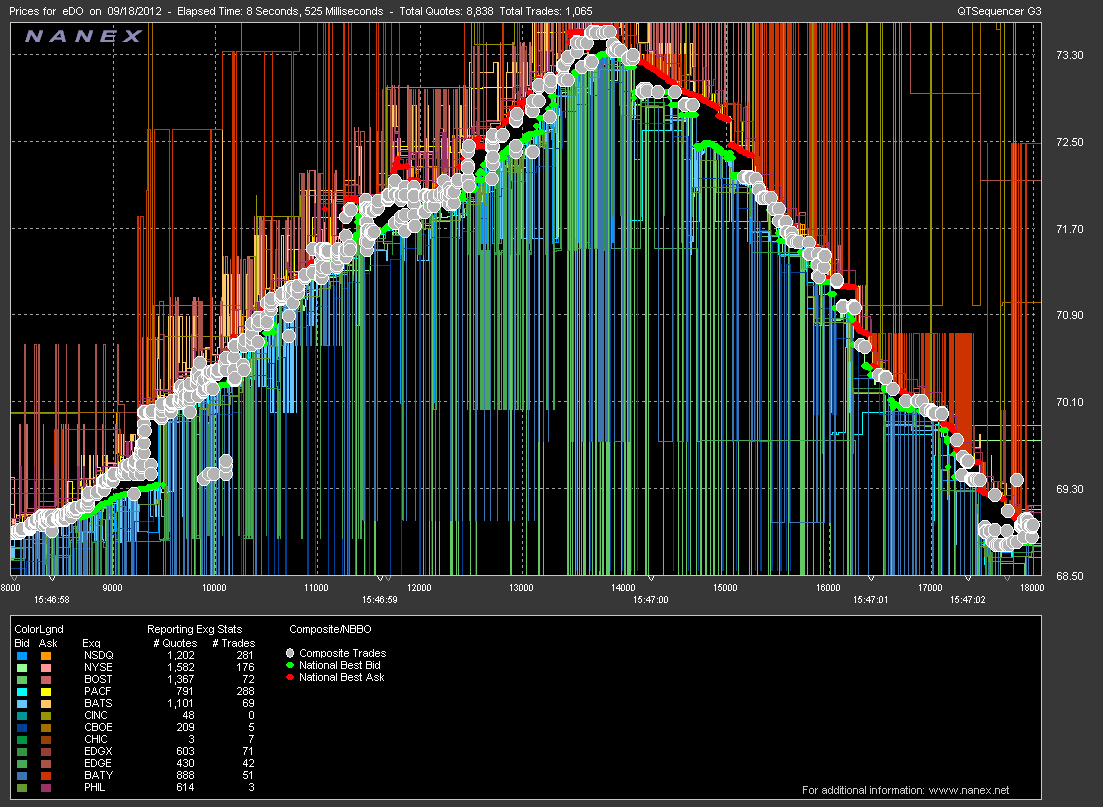Click the 10000 x-axis tick label

pos(215,587)
